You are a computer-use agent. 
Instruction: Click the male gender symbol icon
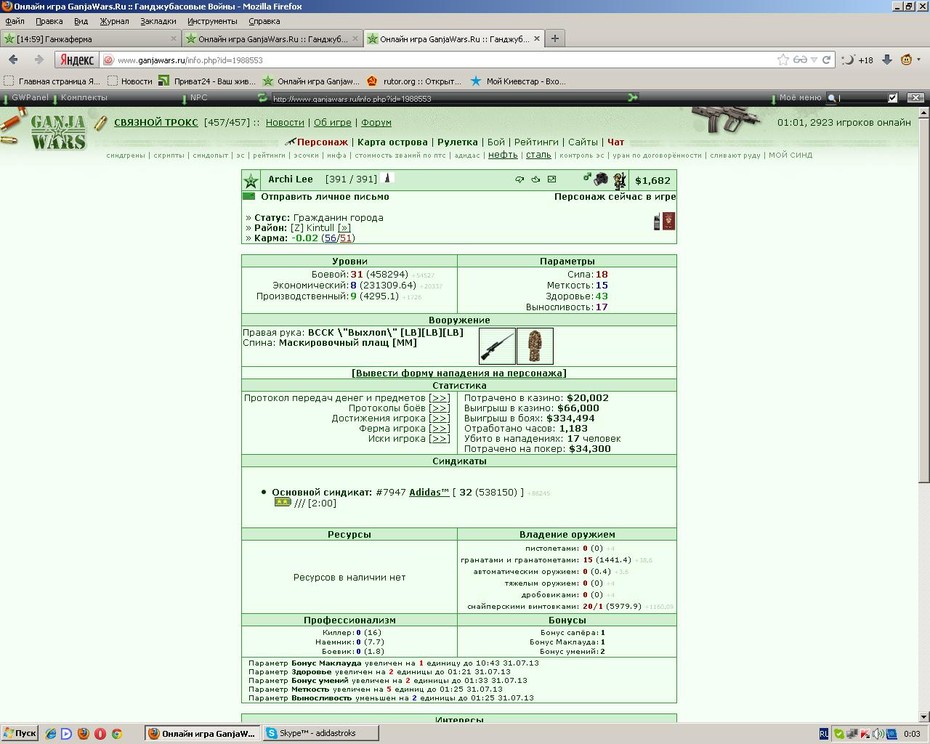coord(587,177)
